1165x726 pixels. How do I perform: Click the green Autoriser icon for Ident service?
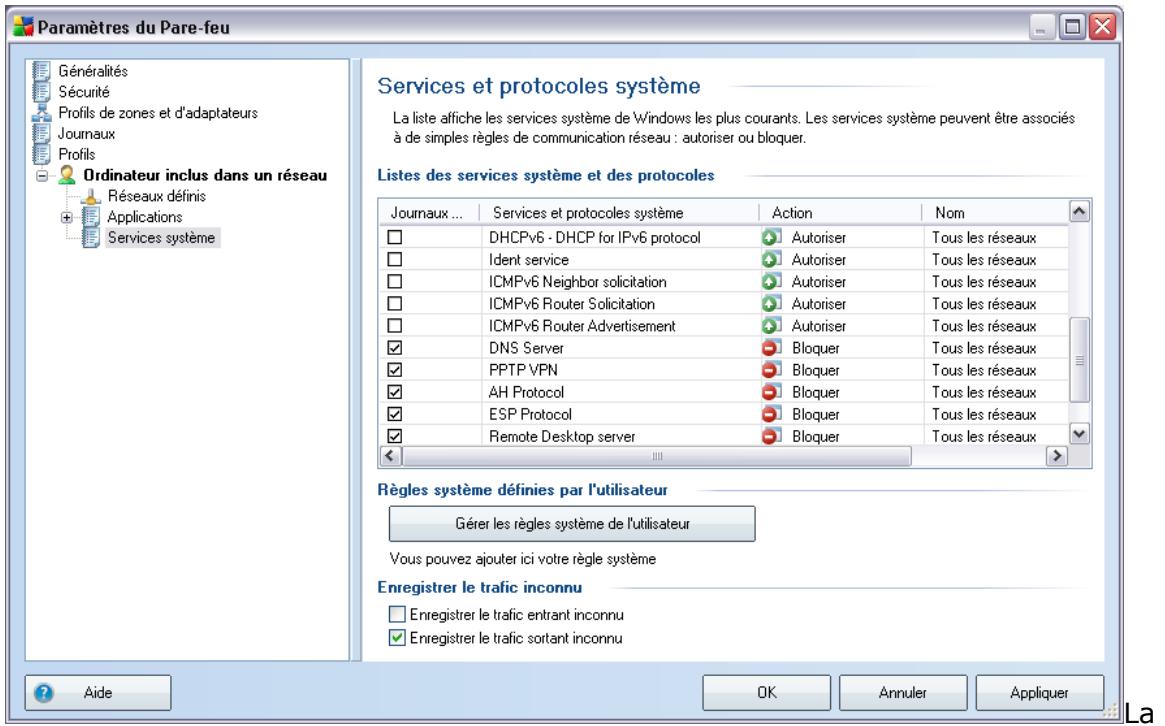771,260
